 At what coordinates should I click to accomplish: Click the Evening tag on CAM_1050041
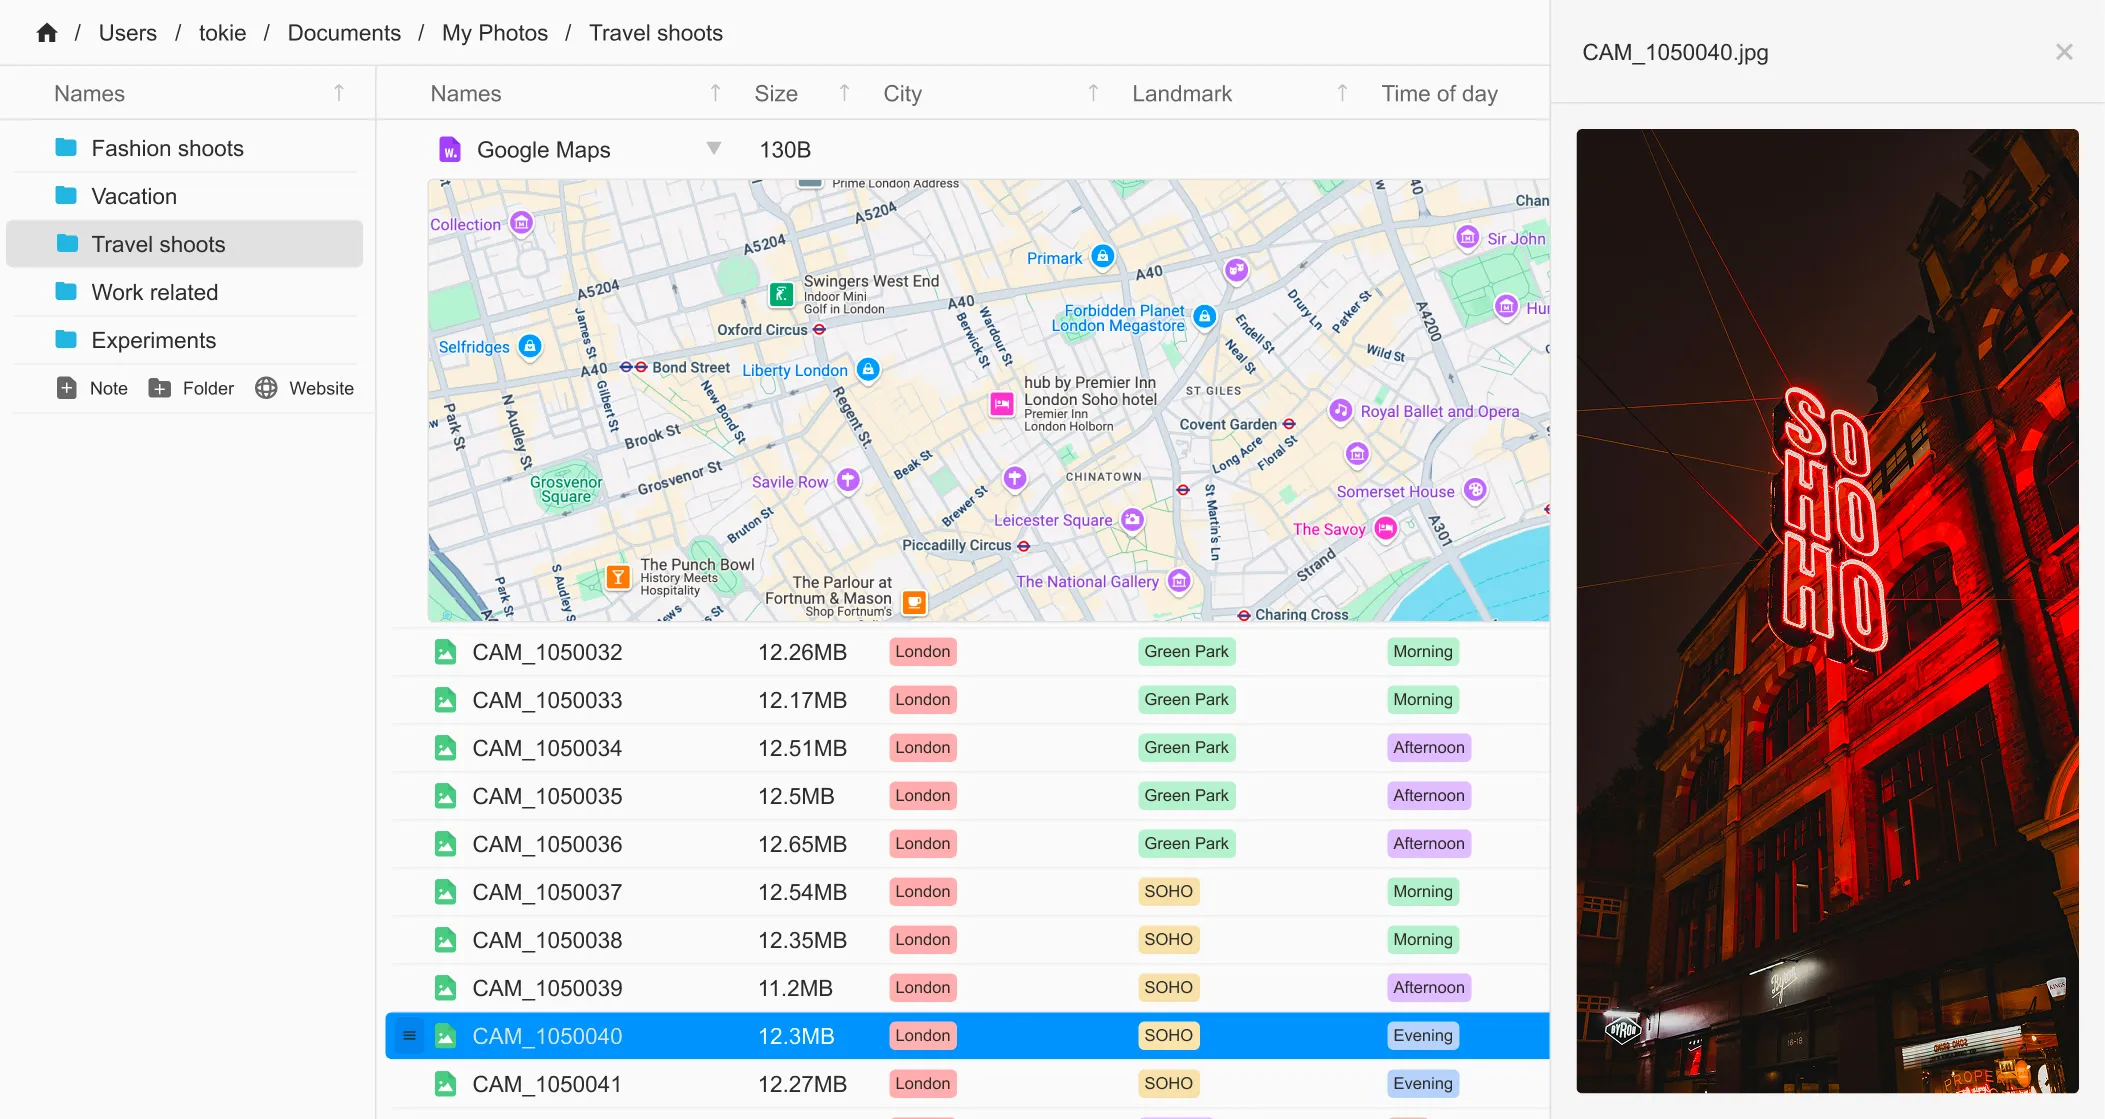point(1422,1084)
